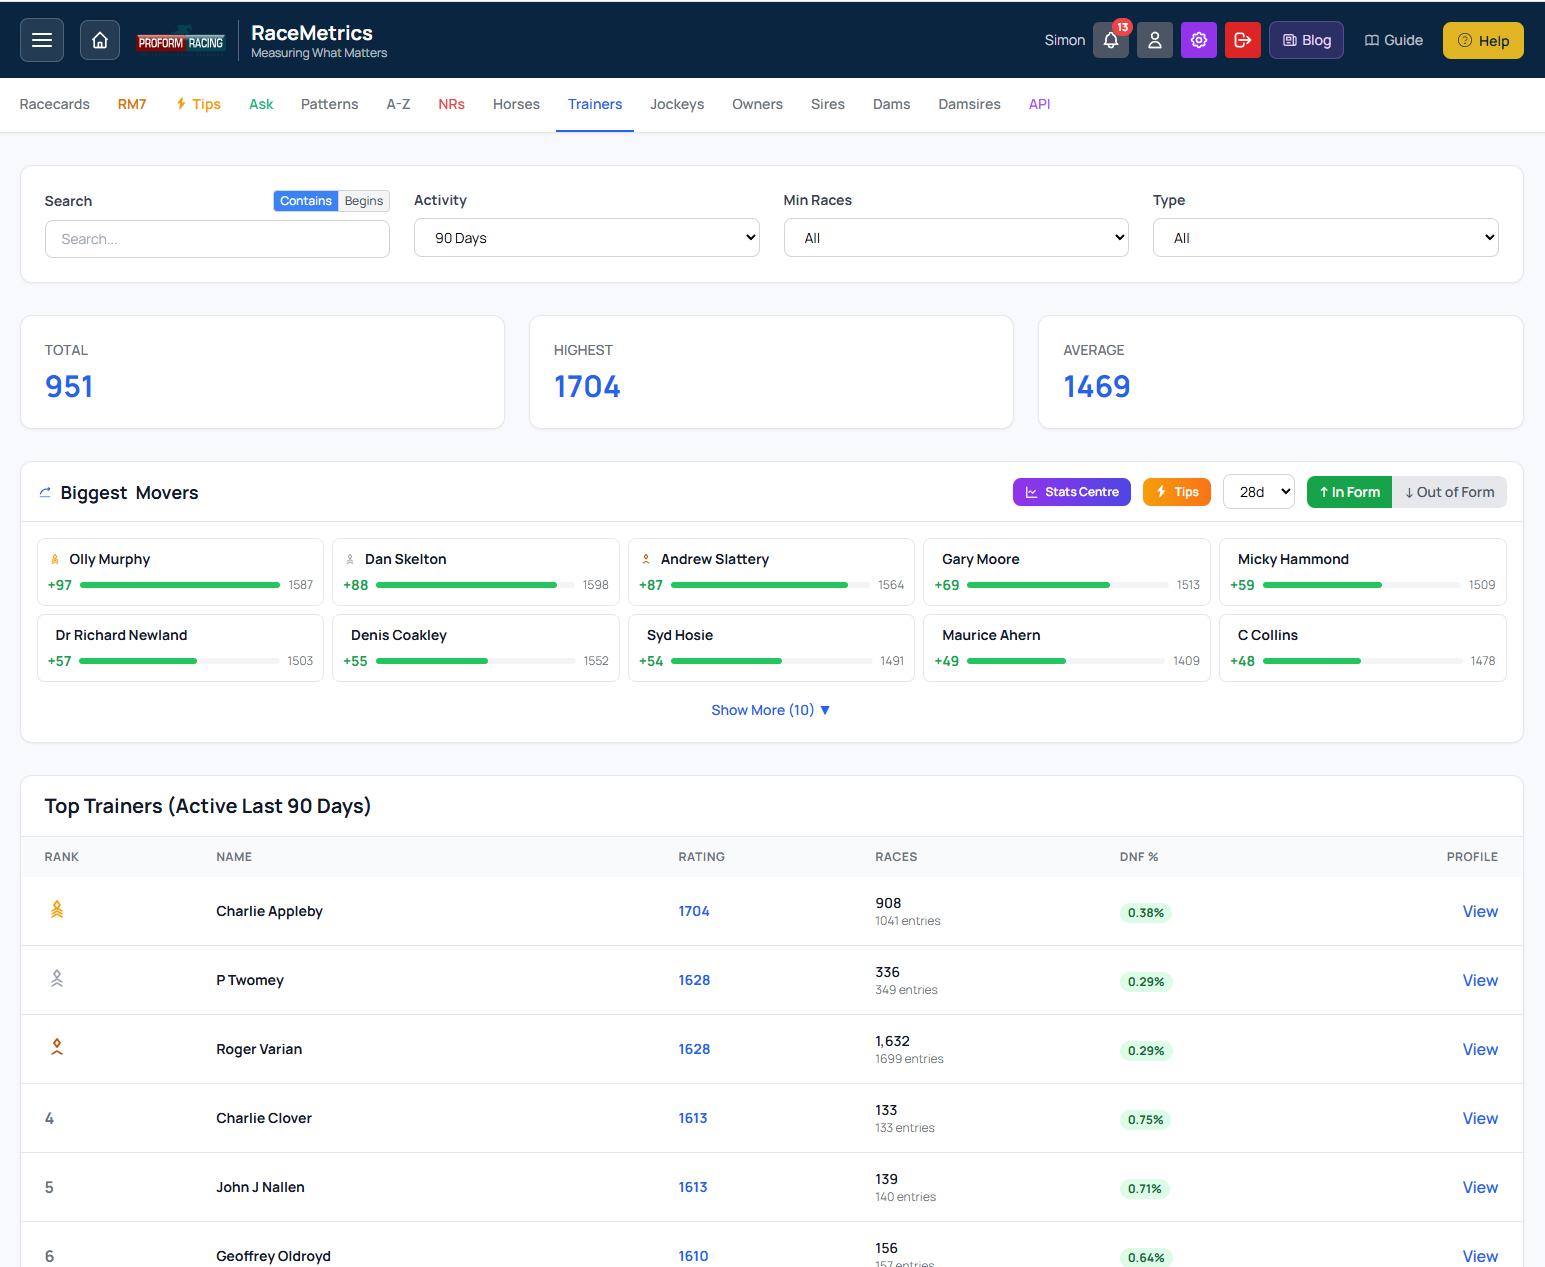This screenshot has width=1545, height=1267.
Task: Open the Patterns tab
Action: (330, 104)
